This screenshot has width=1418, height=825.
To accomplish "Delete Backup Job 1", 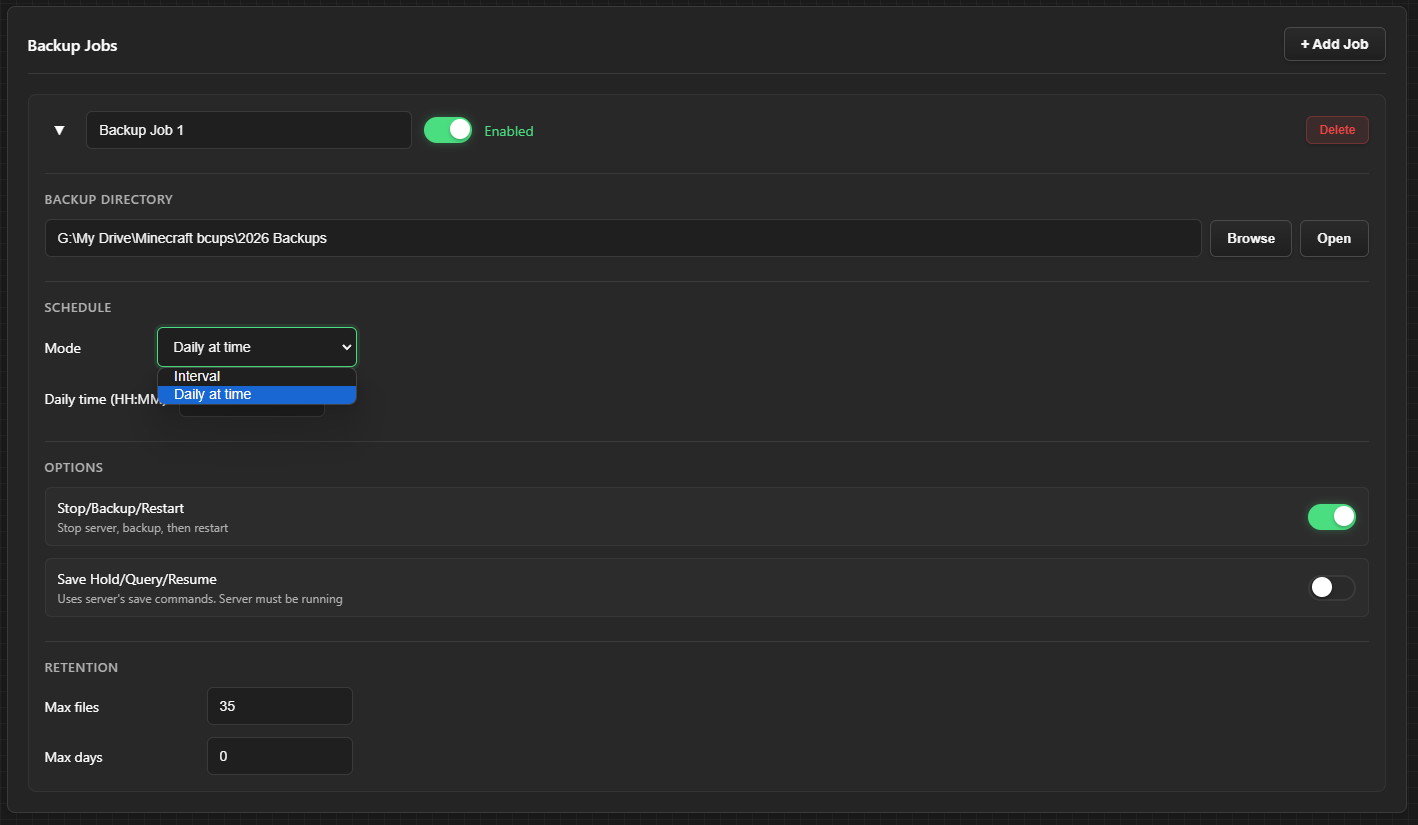I will [1336, 130].
